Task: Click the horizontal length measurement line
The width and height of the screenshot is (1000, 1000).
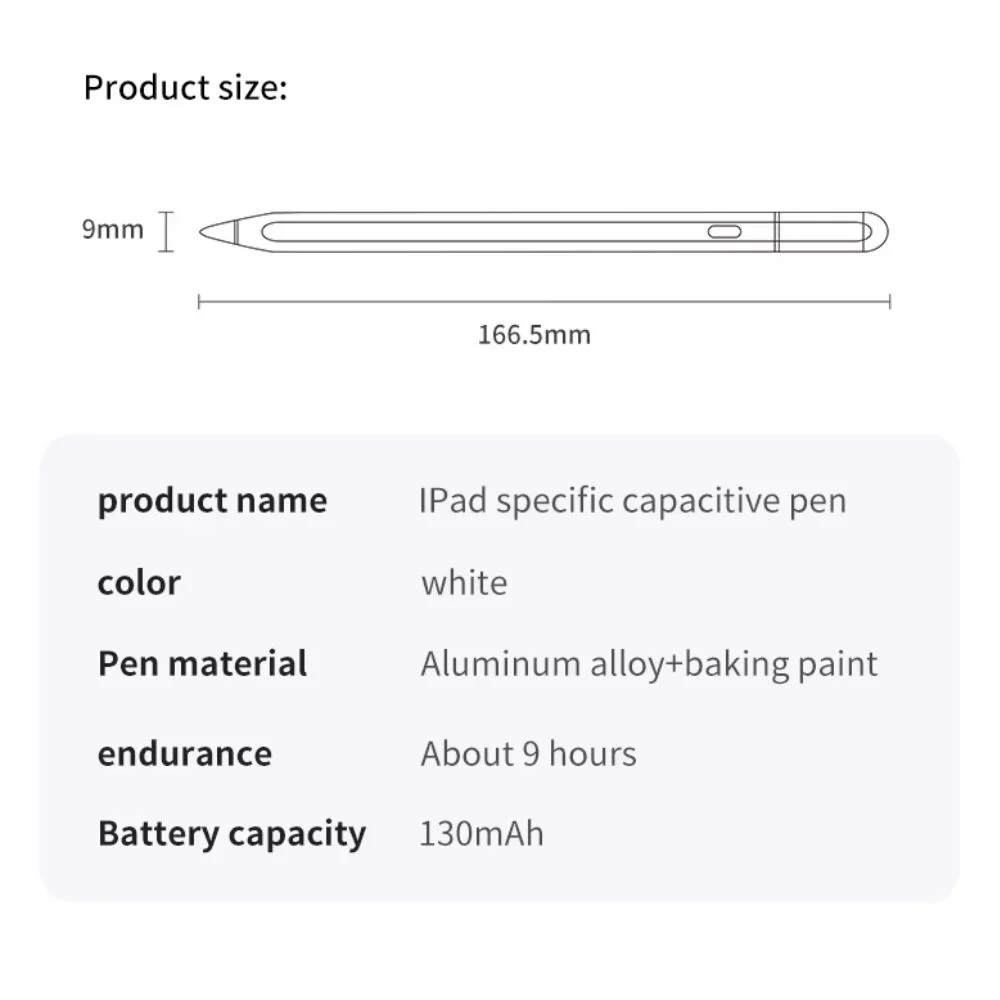Action: pos(544,302)
